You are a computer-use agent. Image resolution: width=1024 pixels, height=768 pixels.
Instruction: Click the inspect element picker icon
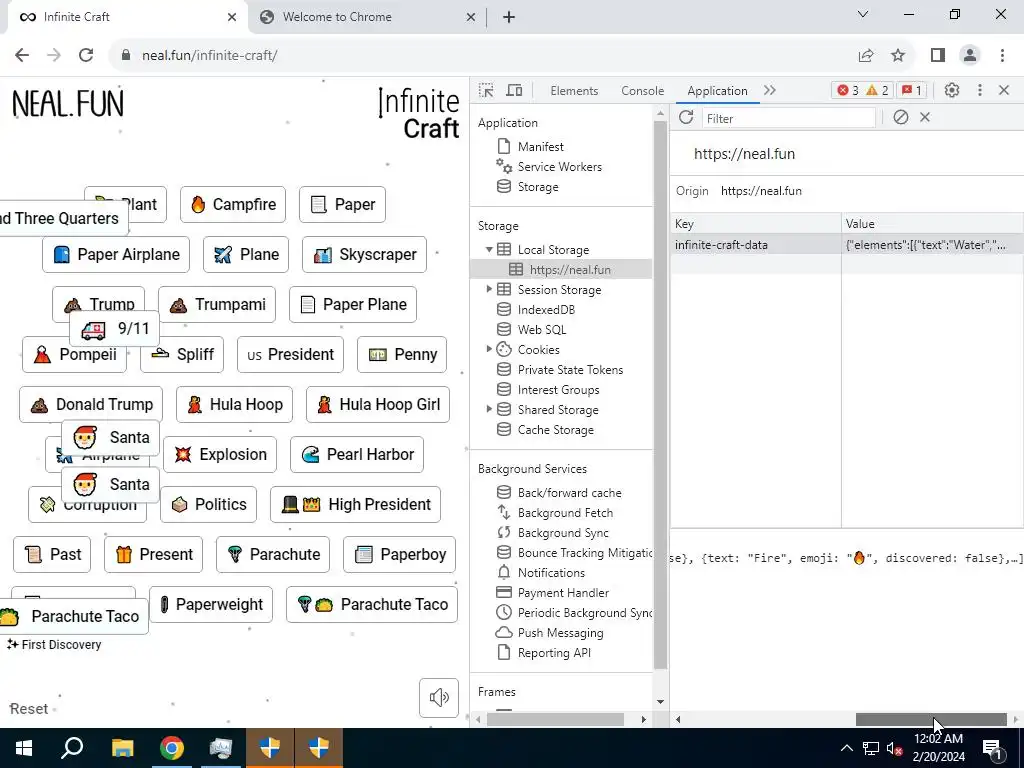tap(486, 90)
